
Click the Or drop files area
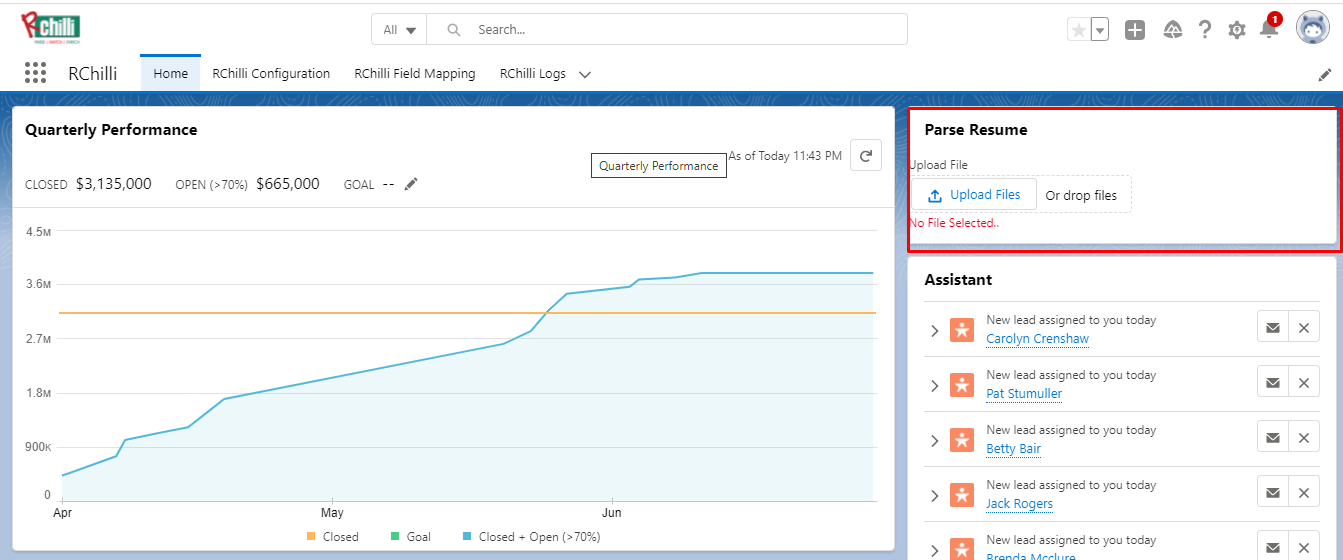[x=1081, y=195]
